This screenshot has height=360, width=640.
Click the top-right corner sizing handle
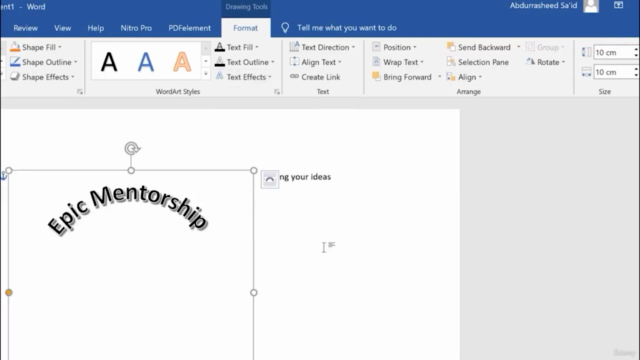[x=253, y=170]
